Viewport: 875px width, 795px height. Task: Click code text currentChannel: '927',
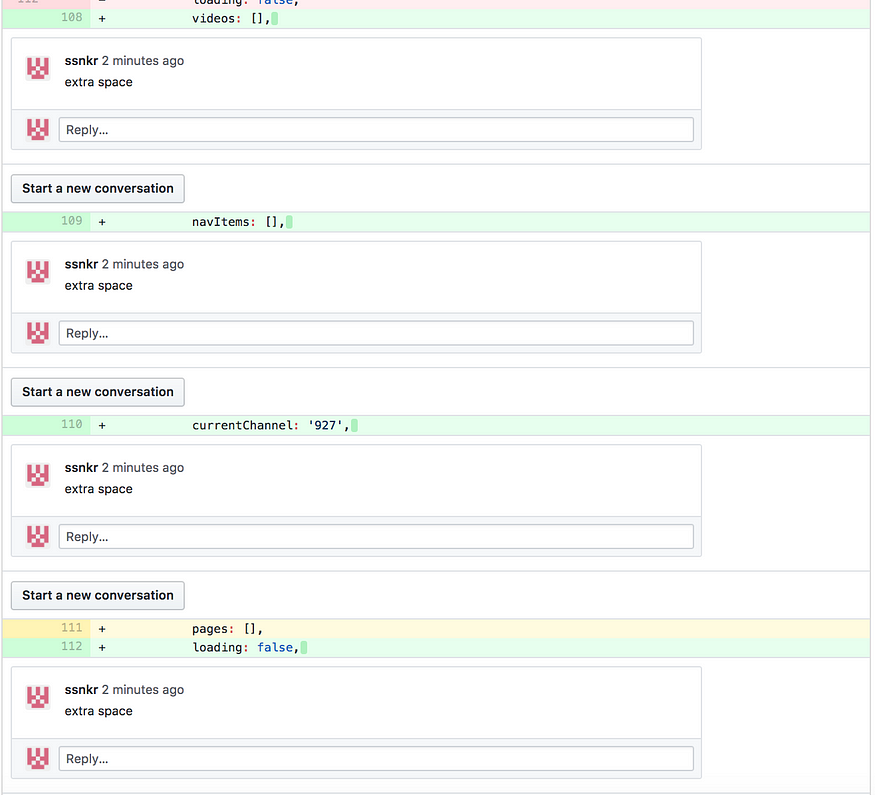[x=271, y=426]
